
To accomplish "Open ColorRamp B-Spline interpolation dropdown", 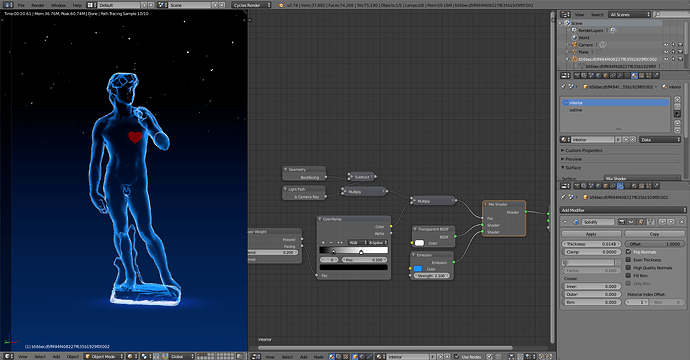I will (x=377, y=242).
